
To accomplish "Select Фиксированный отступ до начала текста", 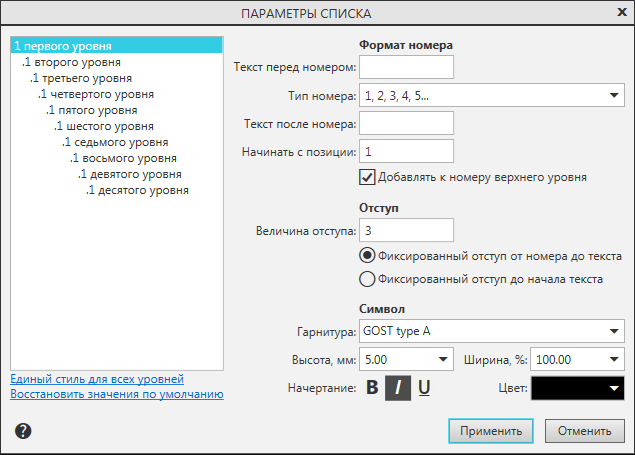I will 367,279.
